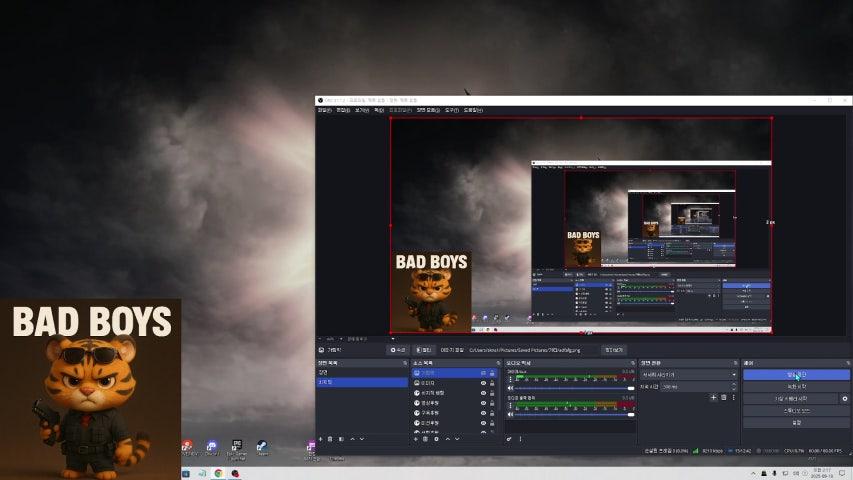This screenshot has width=853, height=480.
Task: Click the image file path field
Action: [x=533, y=350]
